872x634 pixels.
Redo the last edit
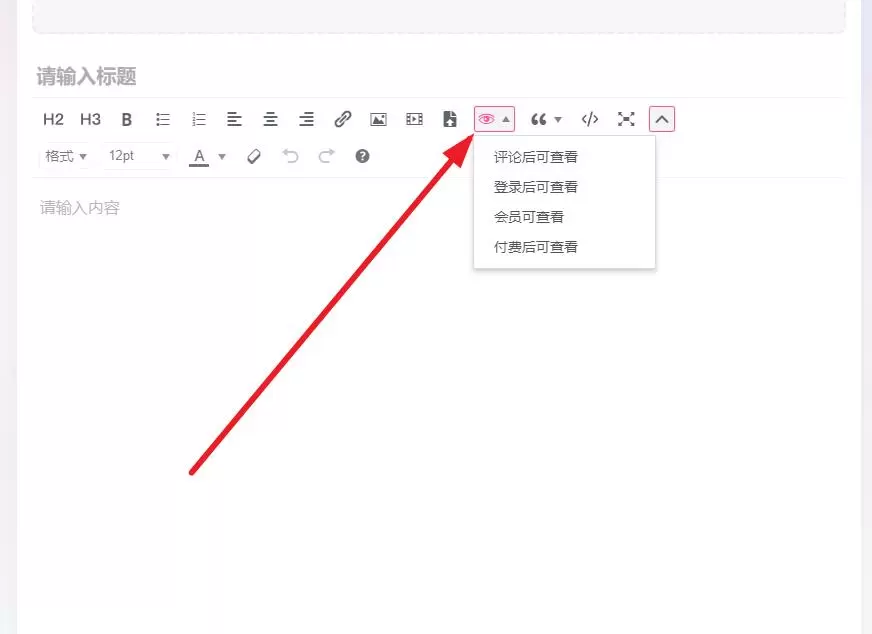[x=326, y=156]
